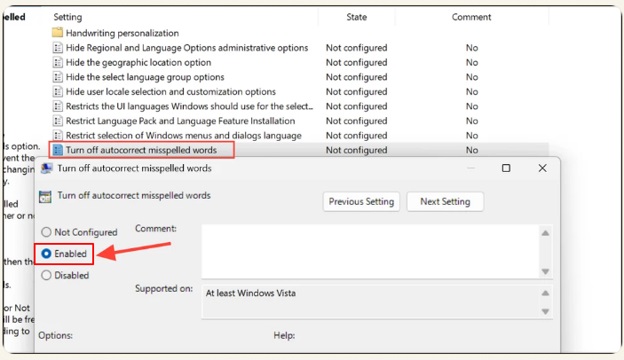This screenshot has width=624, height=360.
Task: Sort by the Setting column header
Action: (68, 17)
